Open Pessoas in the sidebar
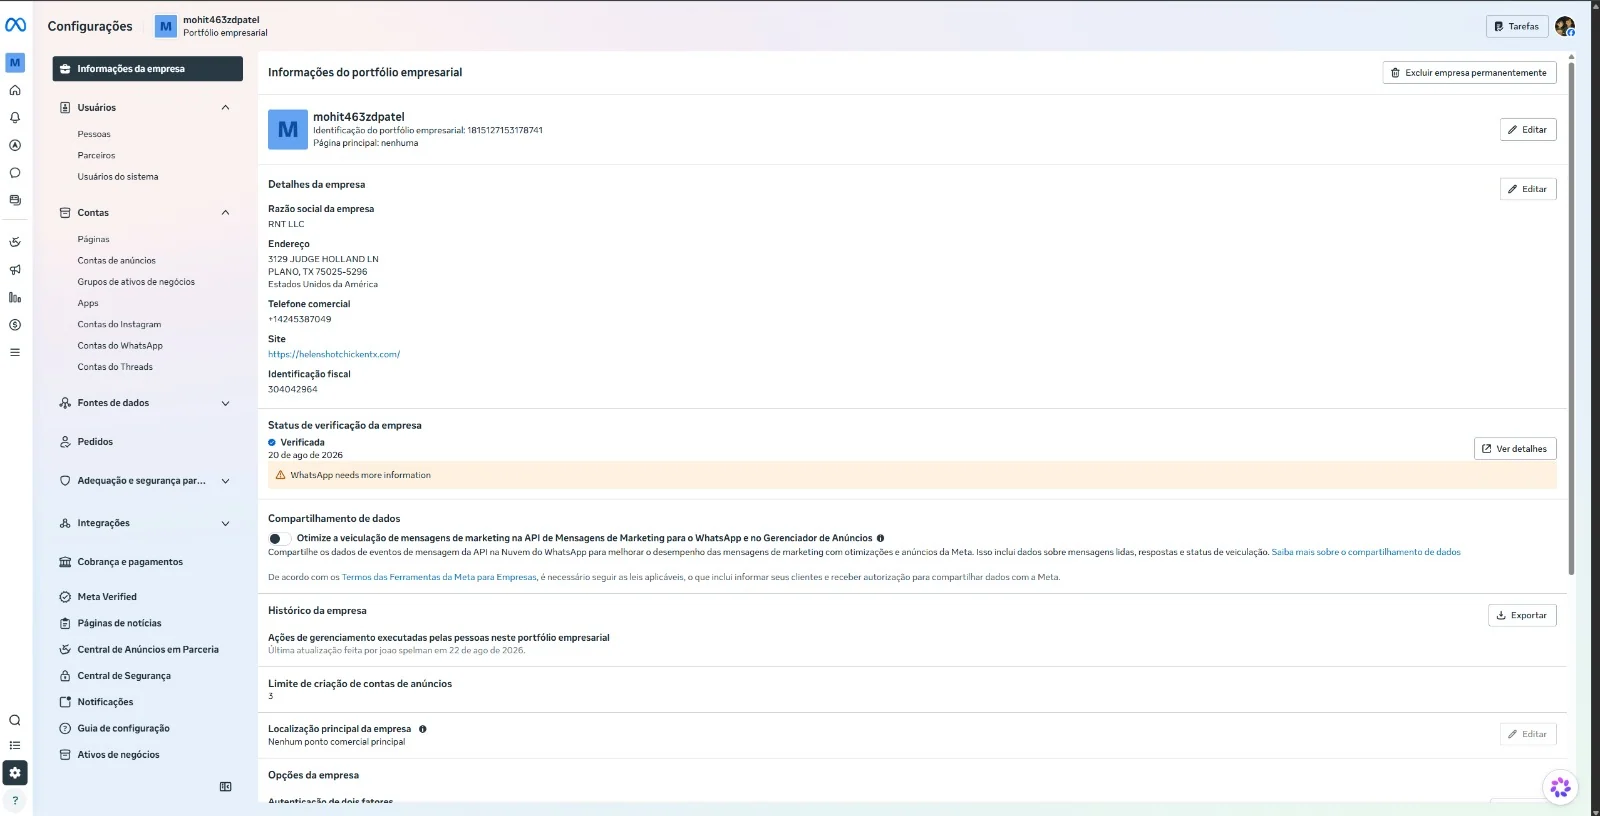 pyautogui.click(x=94, y=134)
